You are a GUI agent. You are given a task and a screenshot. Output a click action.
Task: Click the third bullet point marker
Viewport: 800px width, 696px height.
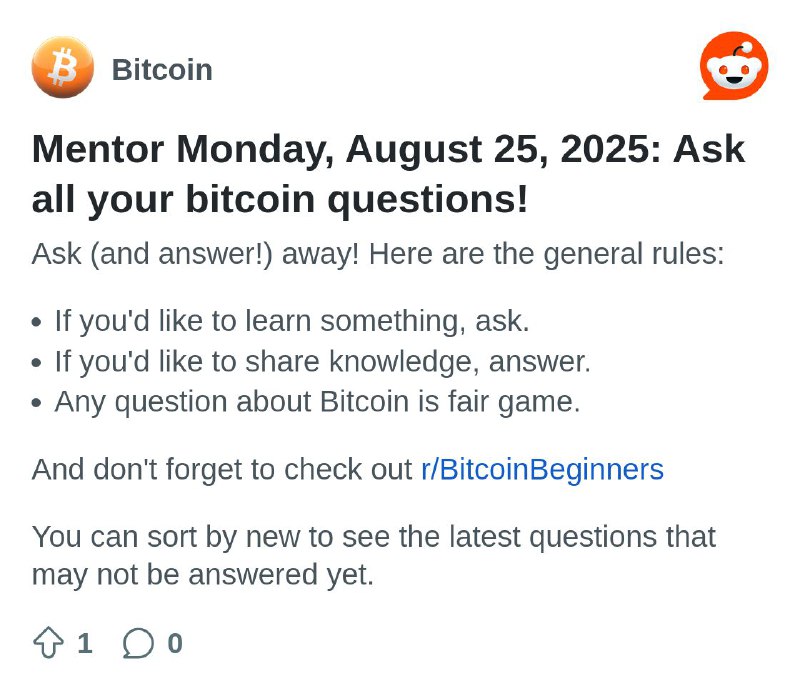coord(36,403)
